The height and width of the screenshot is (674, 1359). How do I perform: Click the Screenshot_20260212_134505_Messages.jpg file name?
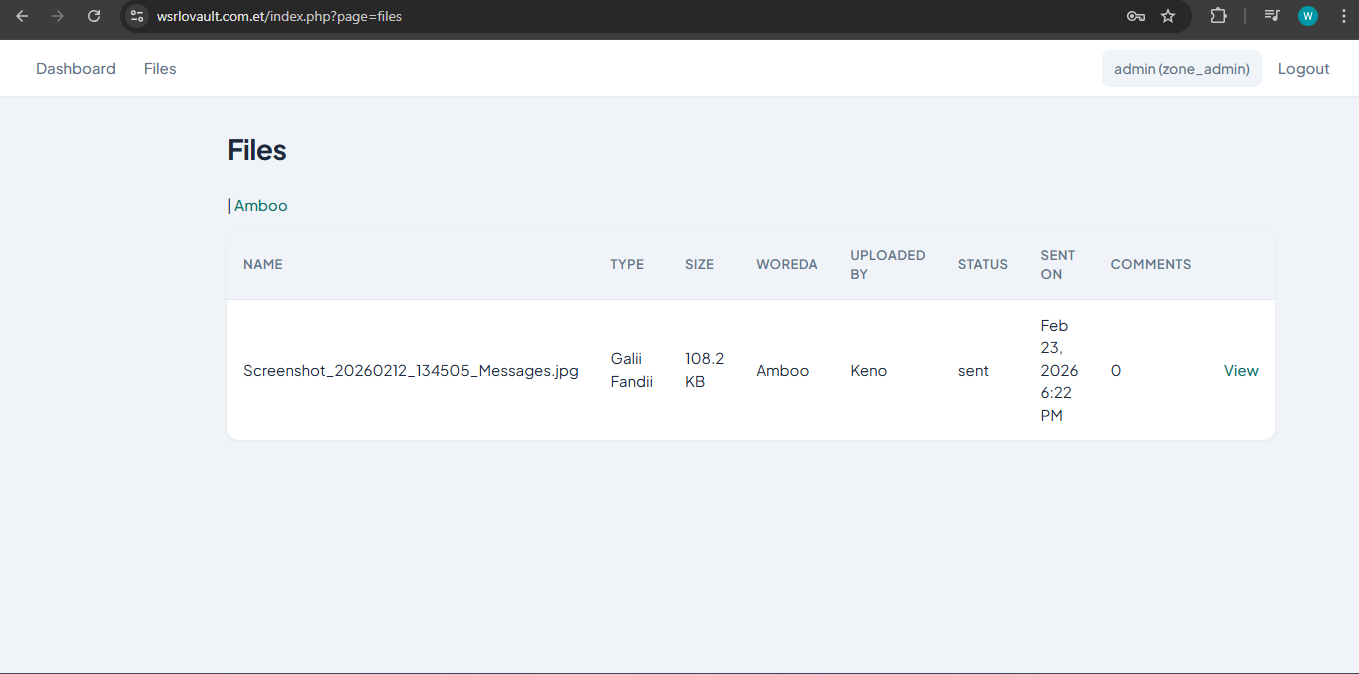(x=410, y=371)
